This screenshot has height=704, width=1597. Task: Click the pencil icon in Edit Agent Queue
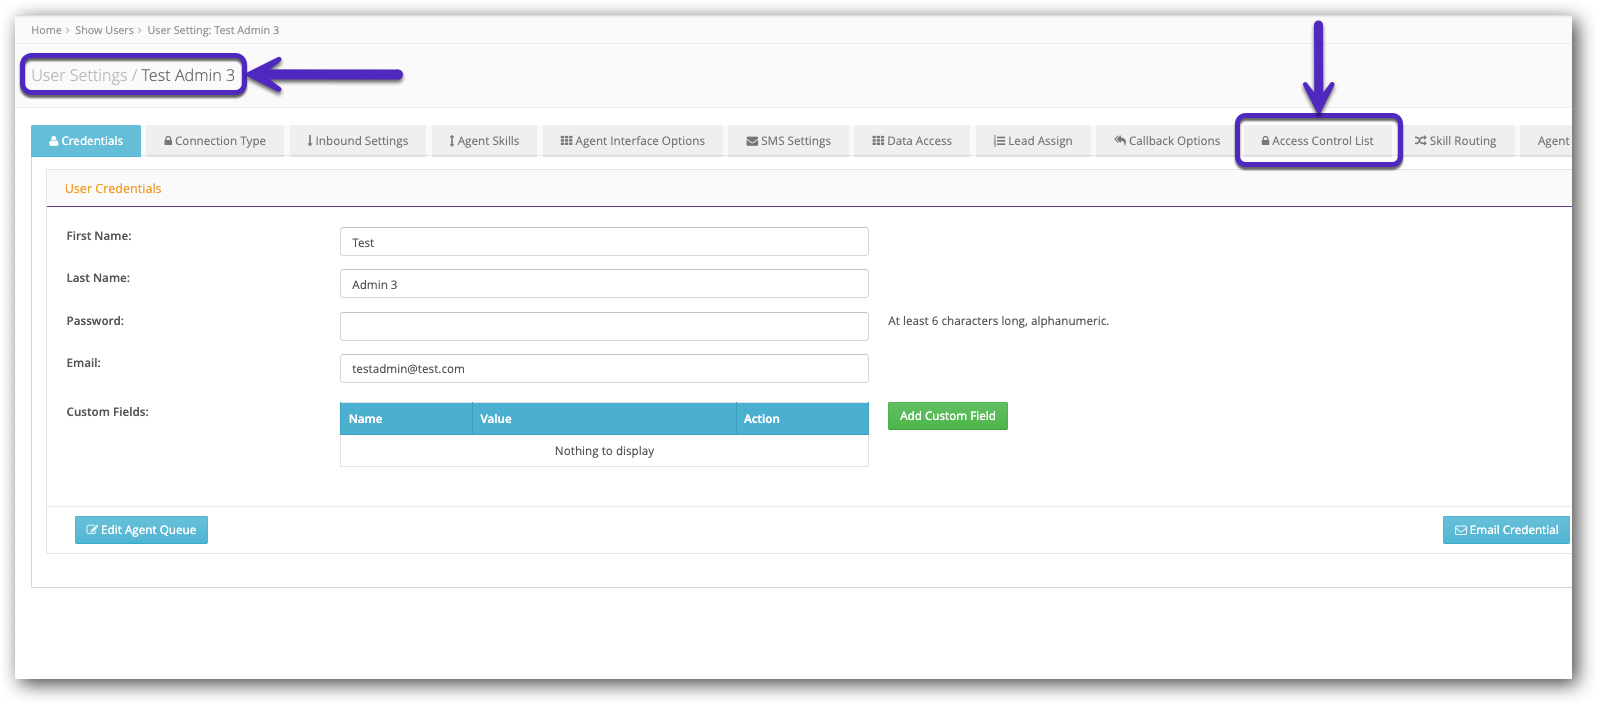click(x=92, y=530)
